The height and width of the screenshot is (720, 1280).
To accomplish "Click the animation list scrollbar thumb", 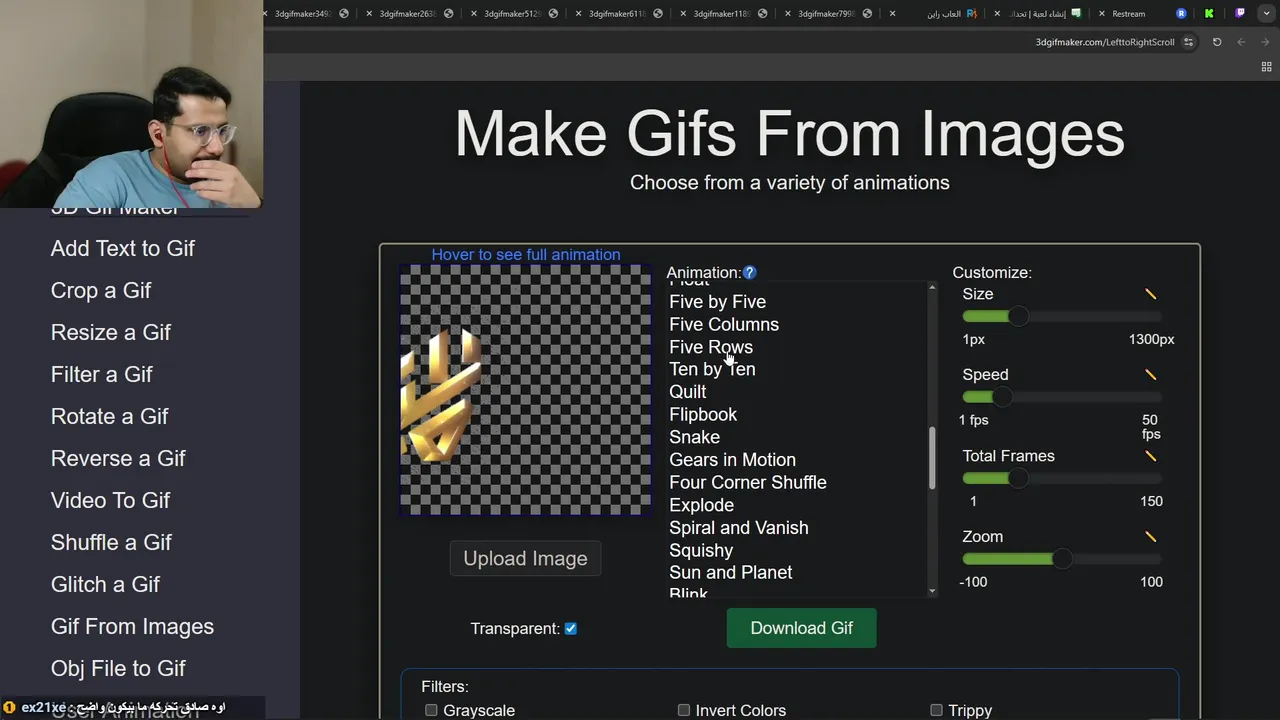I will click(932, 458).
